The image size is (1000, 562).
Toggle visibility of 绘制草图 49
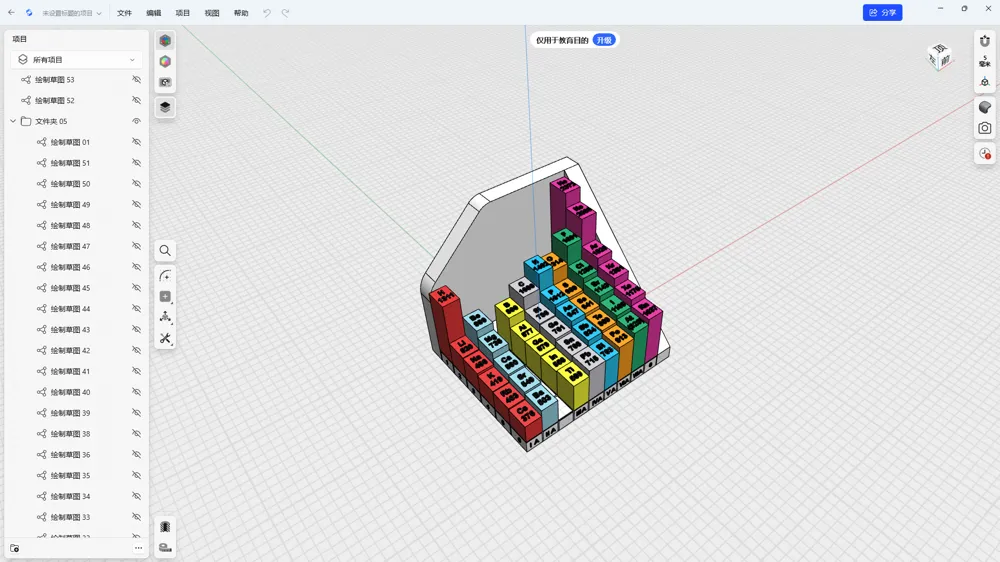tap(136, 204)
